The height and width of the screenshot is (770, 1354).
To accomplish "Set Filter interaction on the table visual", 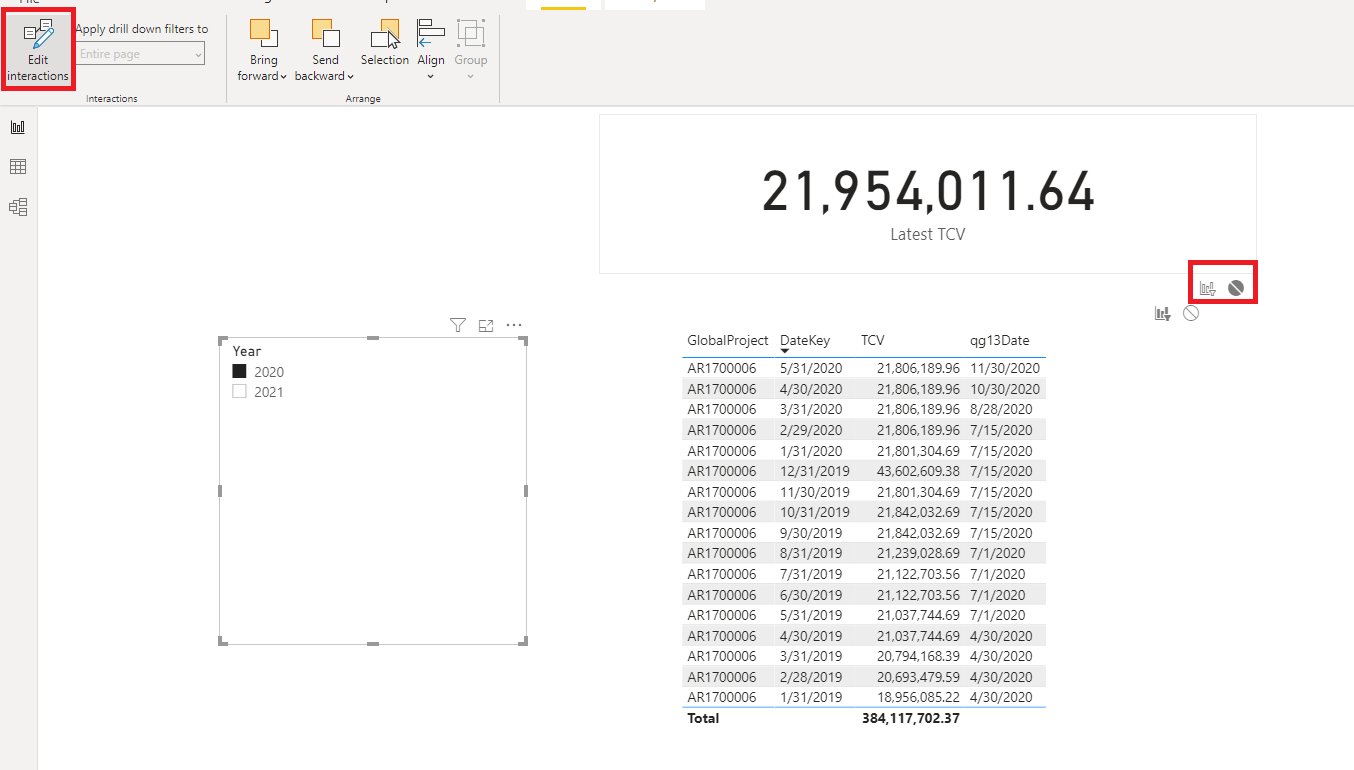I will (x=1162, y=313).
